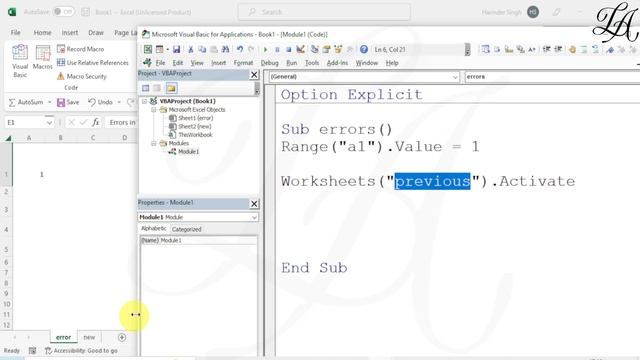Click the blue Help question mark icon
Viewport: 640px width, 360px height.
(364, 49)
